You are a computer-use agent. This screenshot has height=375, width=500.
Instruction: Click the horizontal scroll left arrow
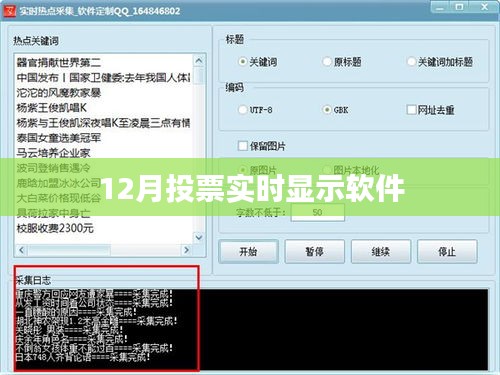tap(22, 250)
